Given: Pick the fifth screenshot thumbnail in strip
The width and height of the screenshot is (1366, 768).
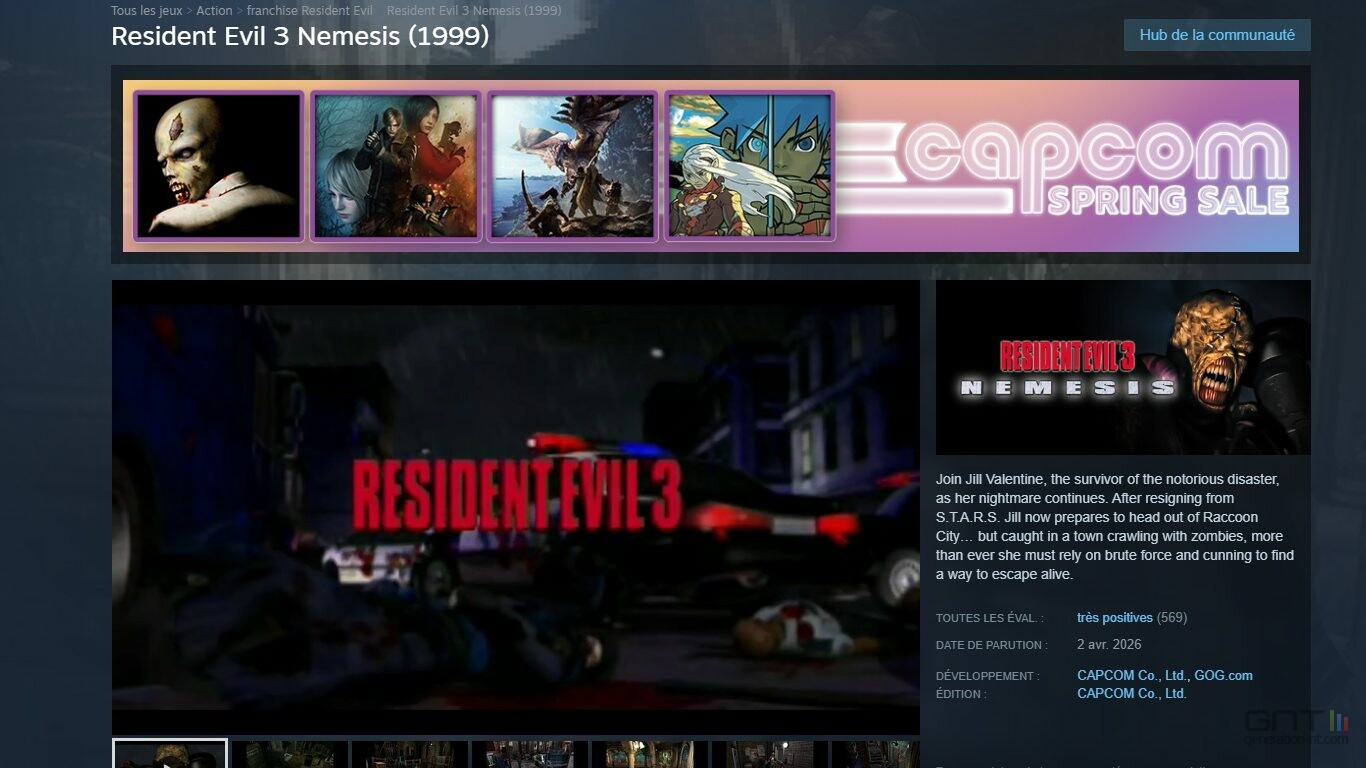Looking at the screenshot, I should (x=650, y=755).
